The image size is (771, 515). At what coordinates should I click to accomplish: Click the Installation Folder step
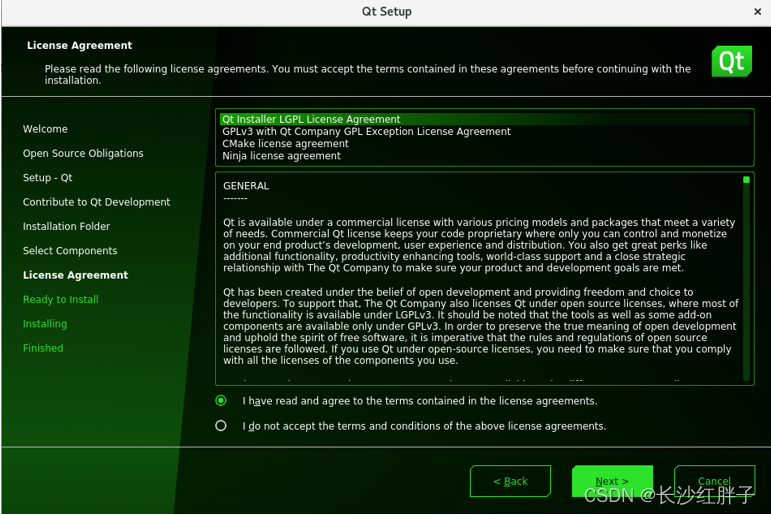[66, 226]
